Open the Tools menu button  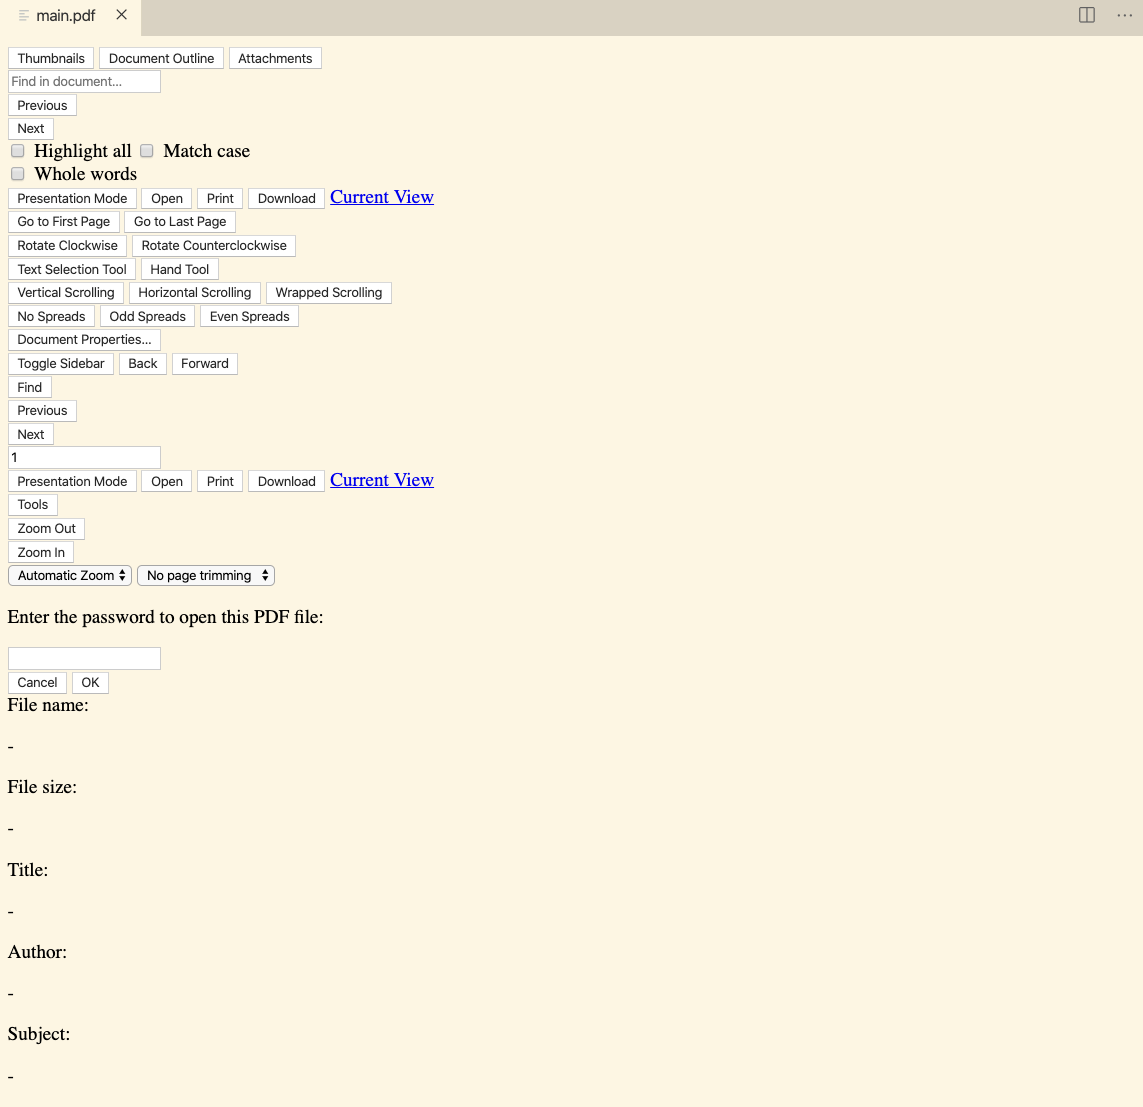tap(33, 504)
